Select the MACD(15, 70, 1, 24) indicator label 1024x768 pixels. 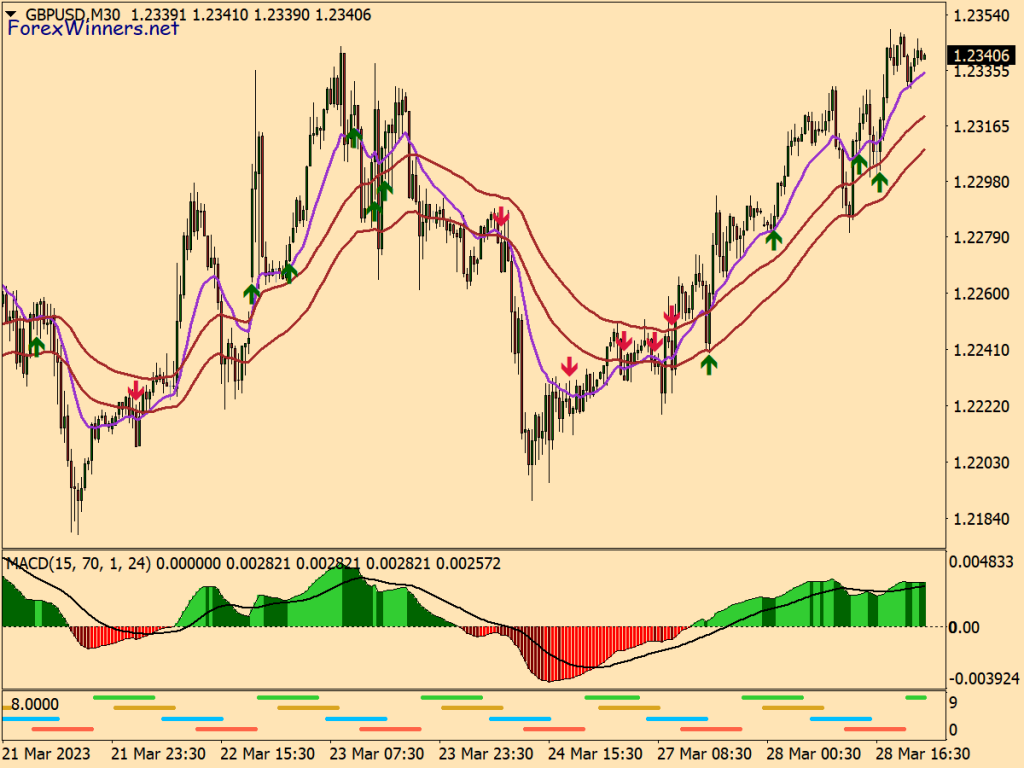pos(78,563)
